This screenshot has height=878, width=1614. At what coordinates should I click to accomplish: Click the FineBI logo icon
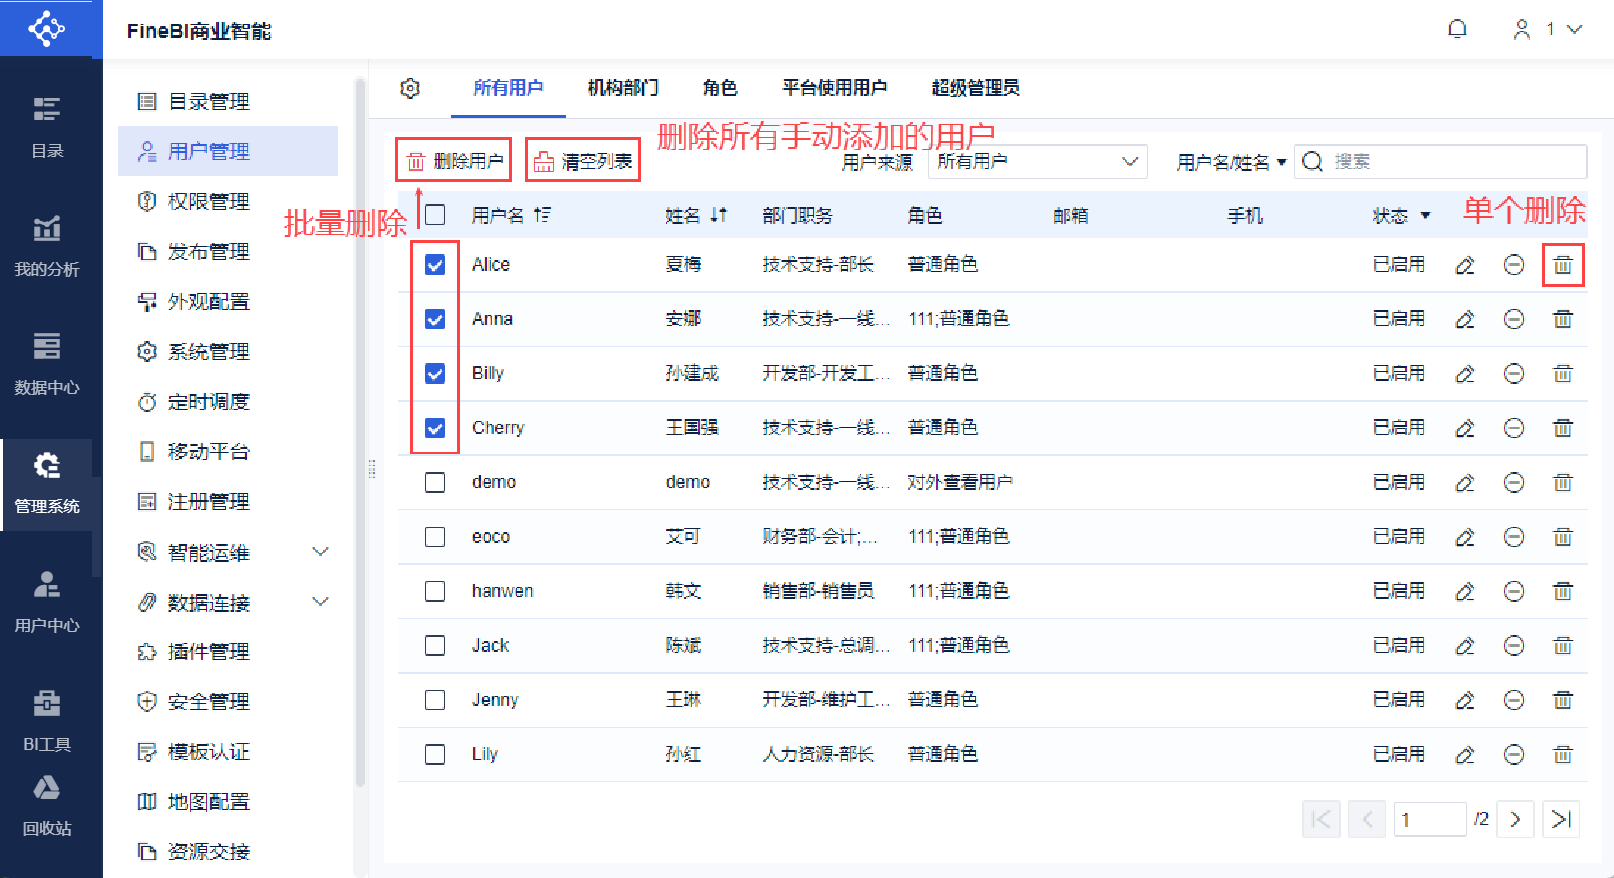click(47, 28)
